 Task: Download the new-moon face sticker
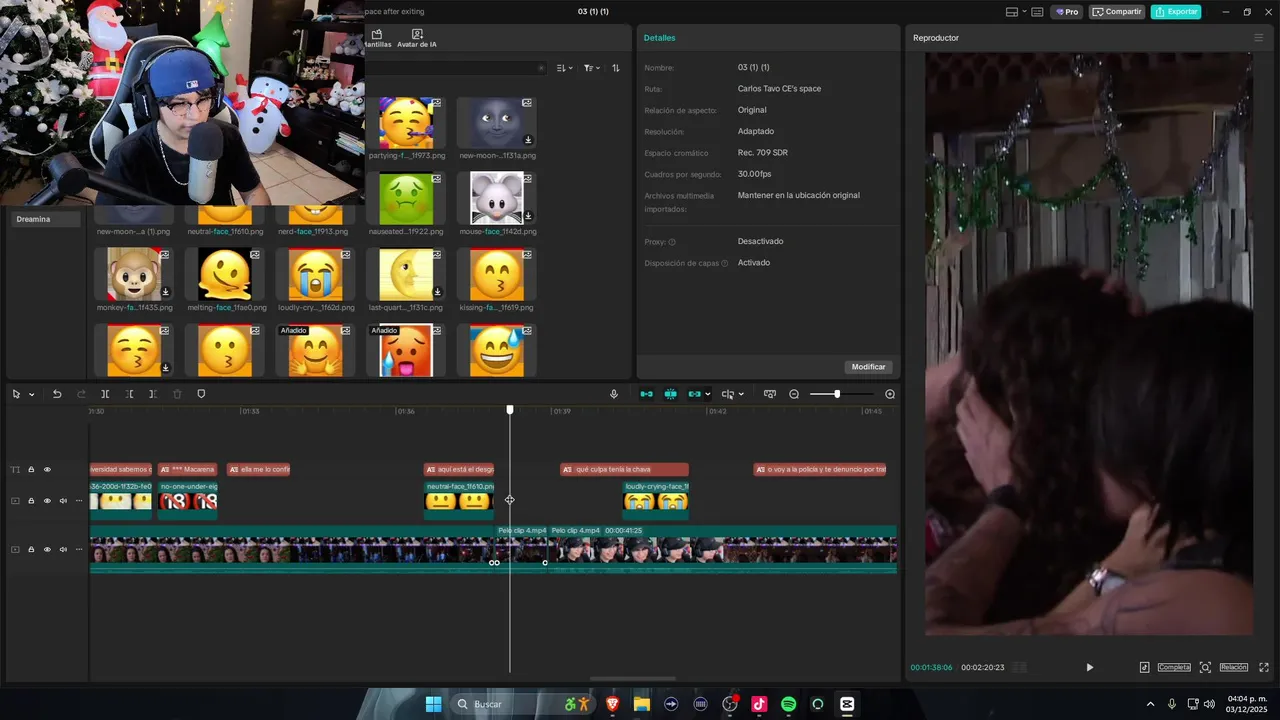[x=528, y=140]
